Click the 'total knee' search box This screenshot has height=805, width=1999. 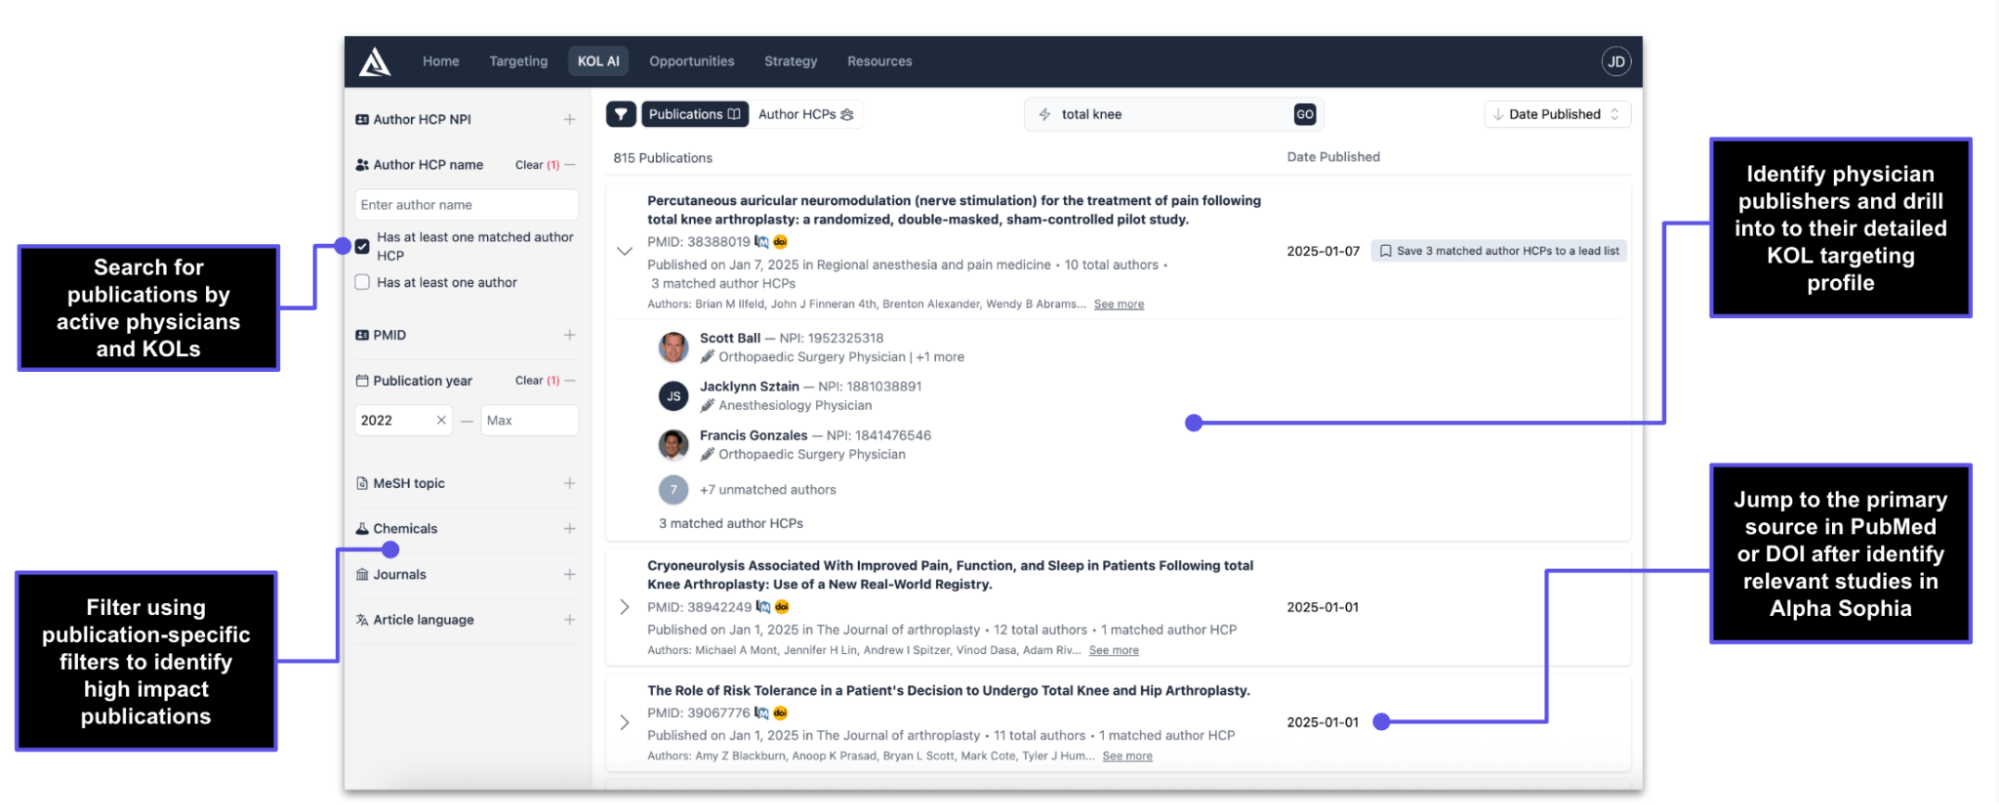pos(1174,114)
